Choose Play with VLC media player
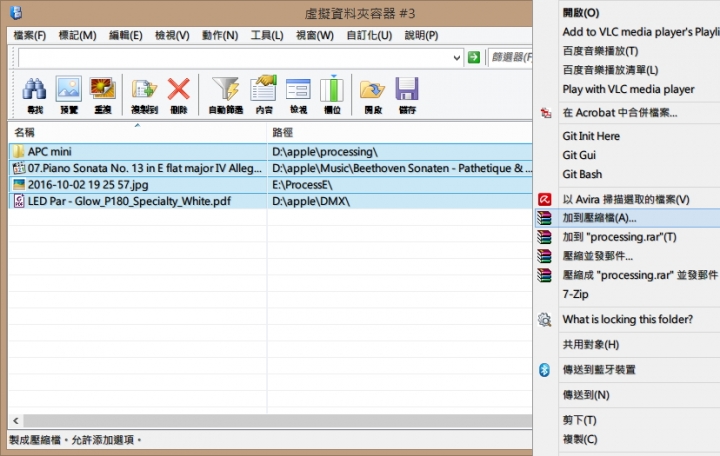Viewport: 720px width, 456px height. pos(628,89)
